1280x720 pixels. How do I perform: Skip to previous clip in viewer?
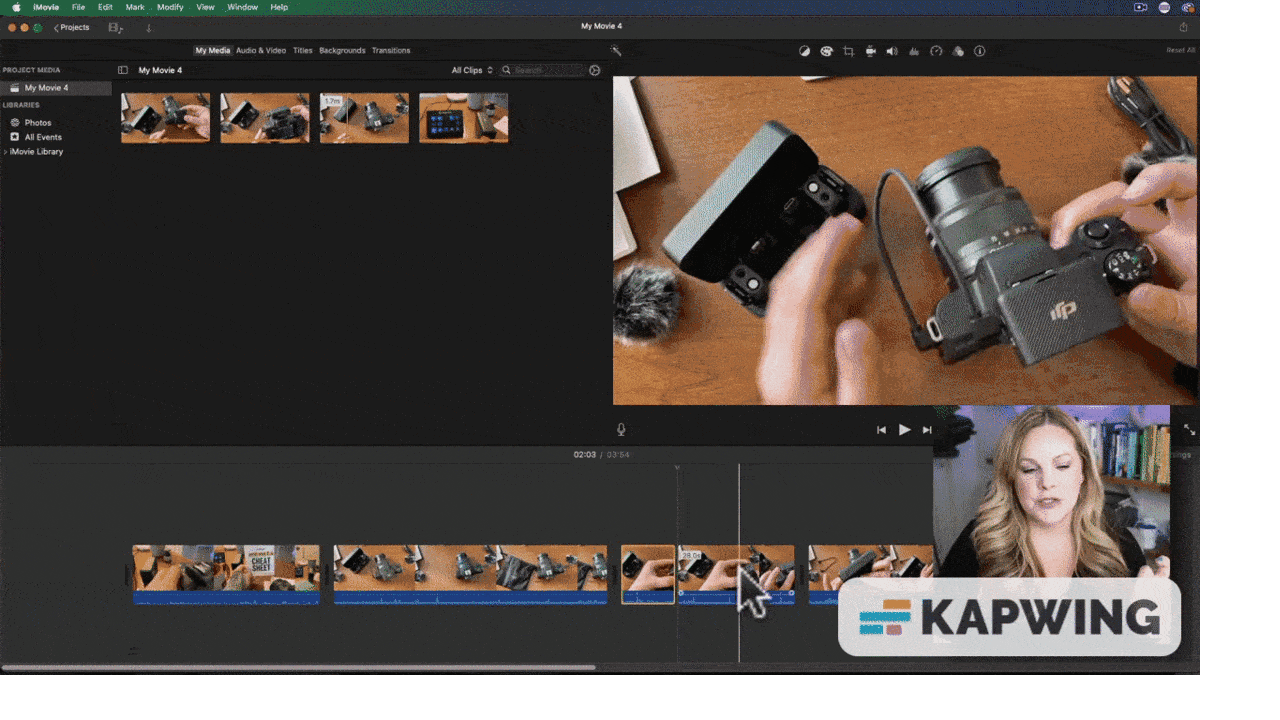pos(881,430)
